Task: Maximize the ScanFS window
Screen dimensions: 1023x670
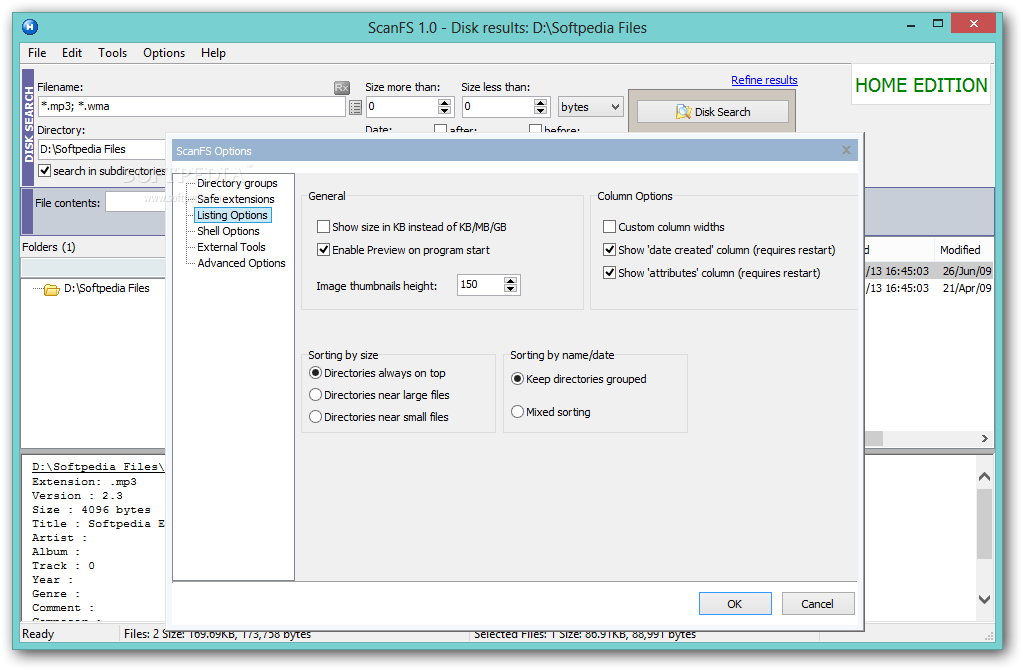Action: click(x=938, y=23)
